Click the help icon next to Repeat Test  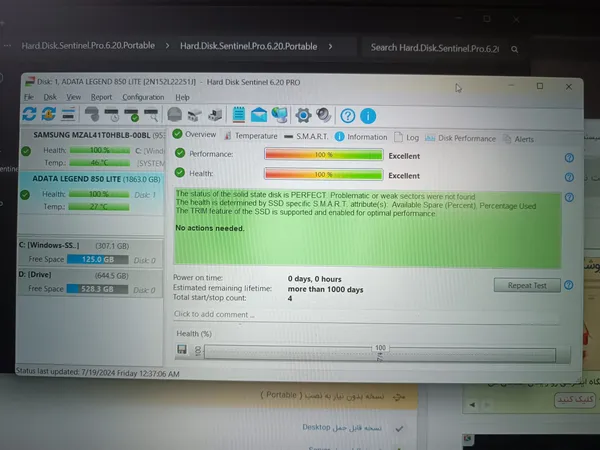(x=569, y=285)
